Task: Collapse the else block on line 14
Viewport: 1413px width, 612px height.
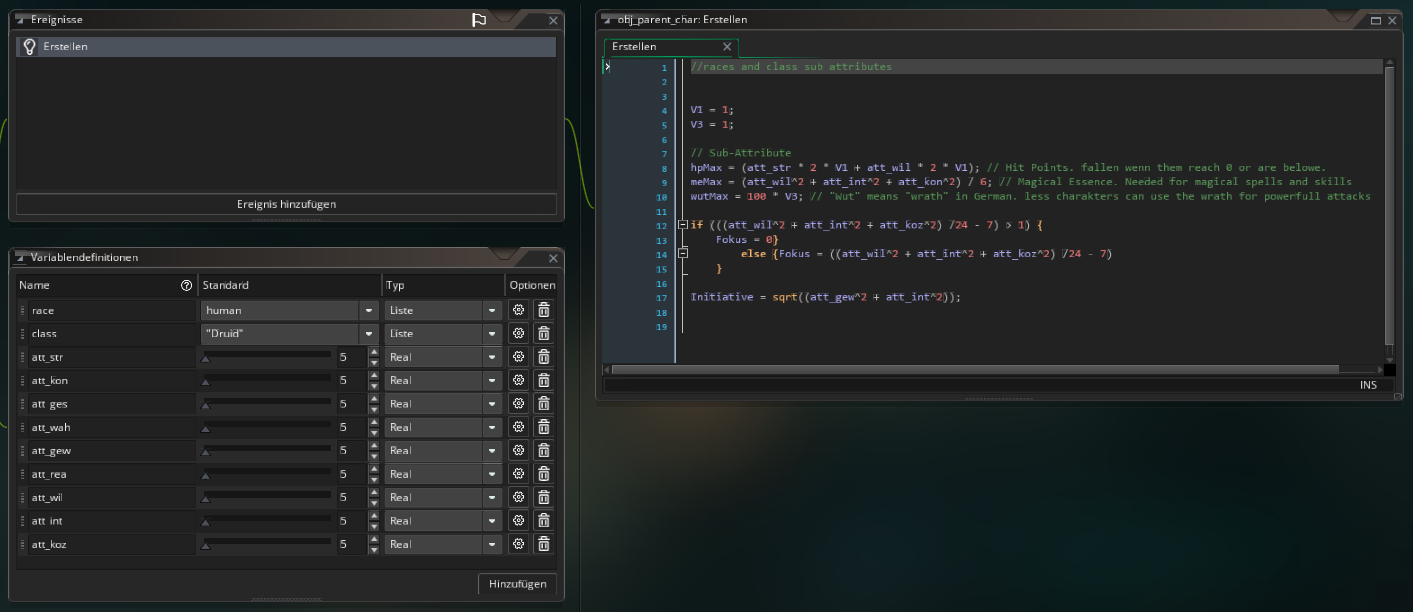Action: click(x=683, y=254)
